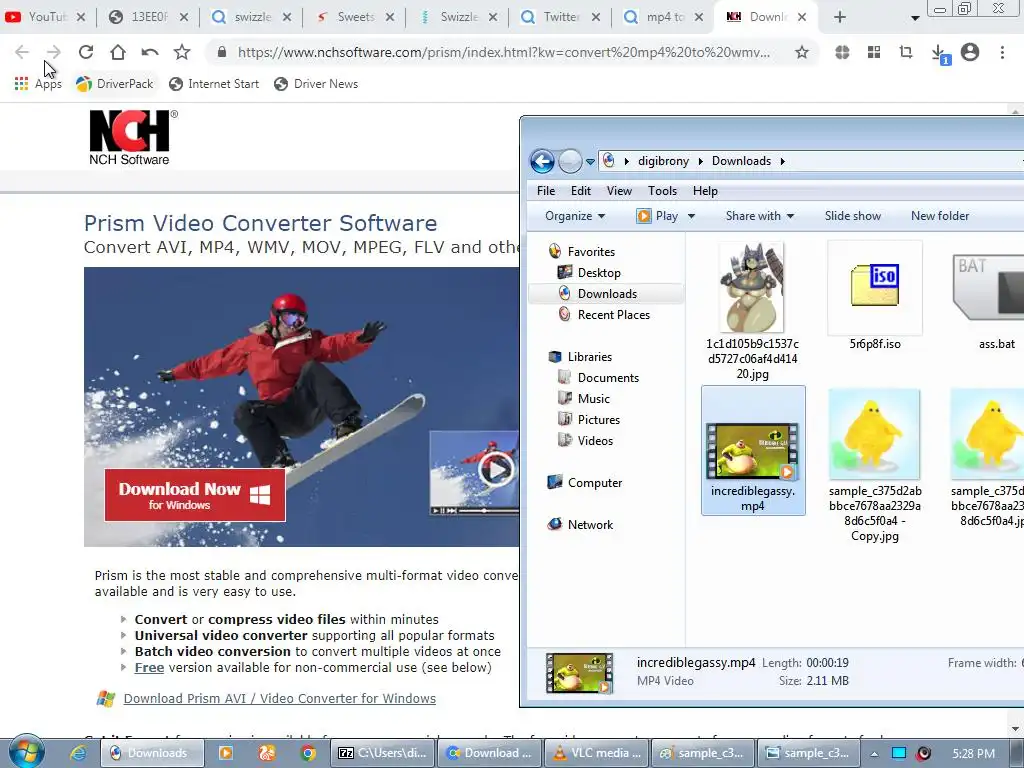Open Internet Explorer from the taskbar
The image size is (1024, 768).
pos(78,753)
